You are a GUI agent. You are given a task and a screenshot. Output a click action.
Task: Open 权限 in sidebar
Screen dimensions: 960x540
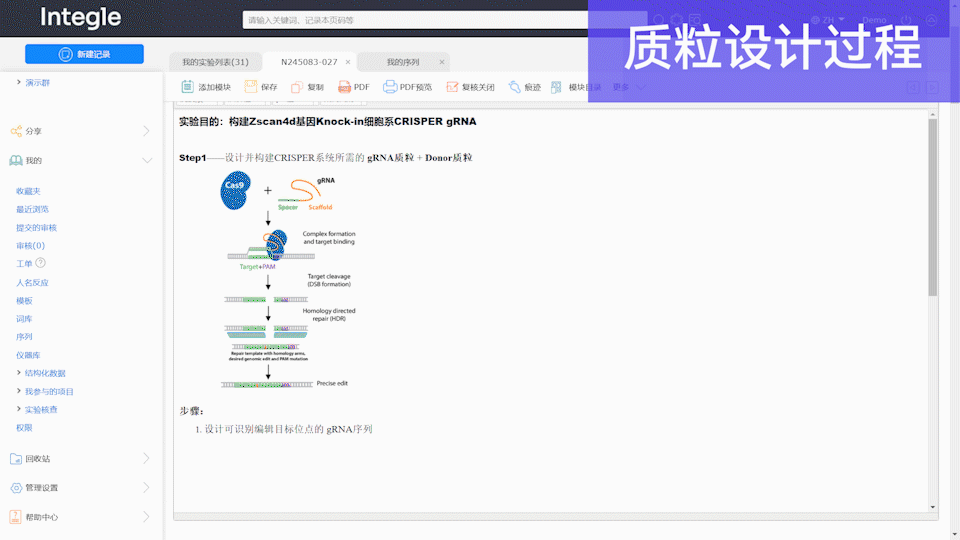pos(24,428)
